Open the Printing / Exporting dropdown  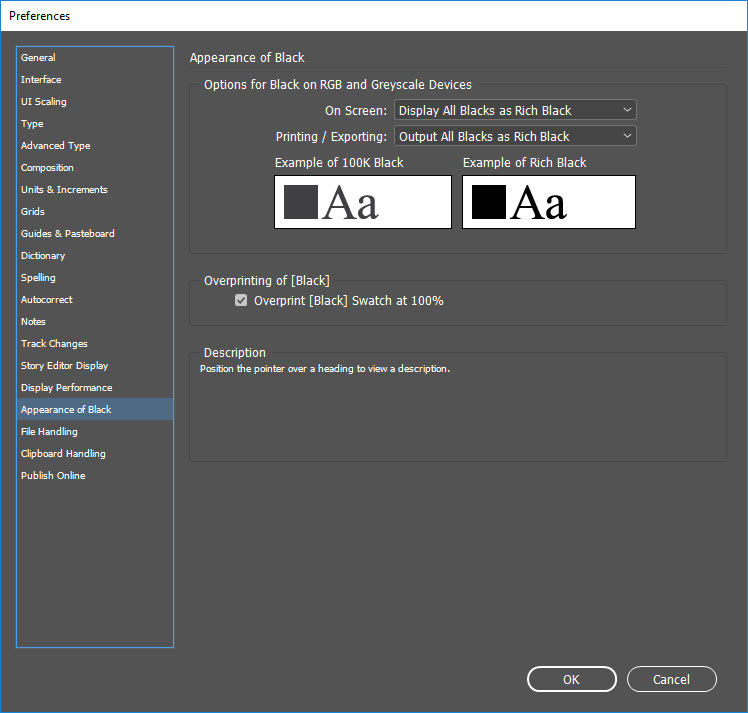[x=515, y=136]
